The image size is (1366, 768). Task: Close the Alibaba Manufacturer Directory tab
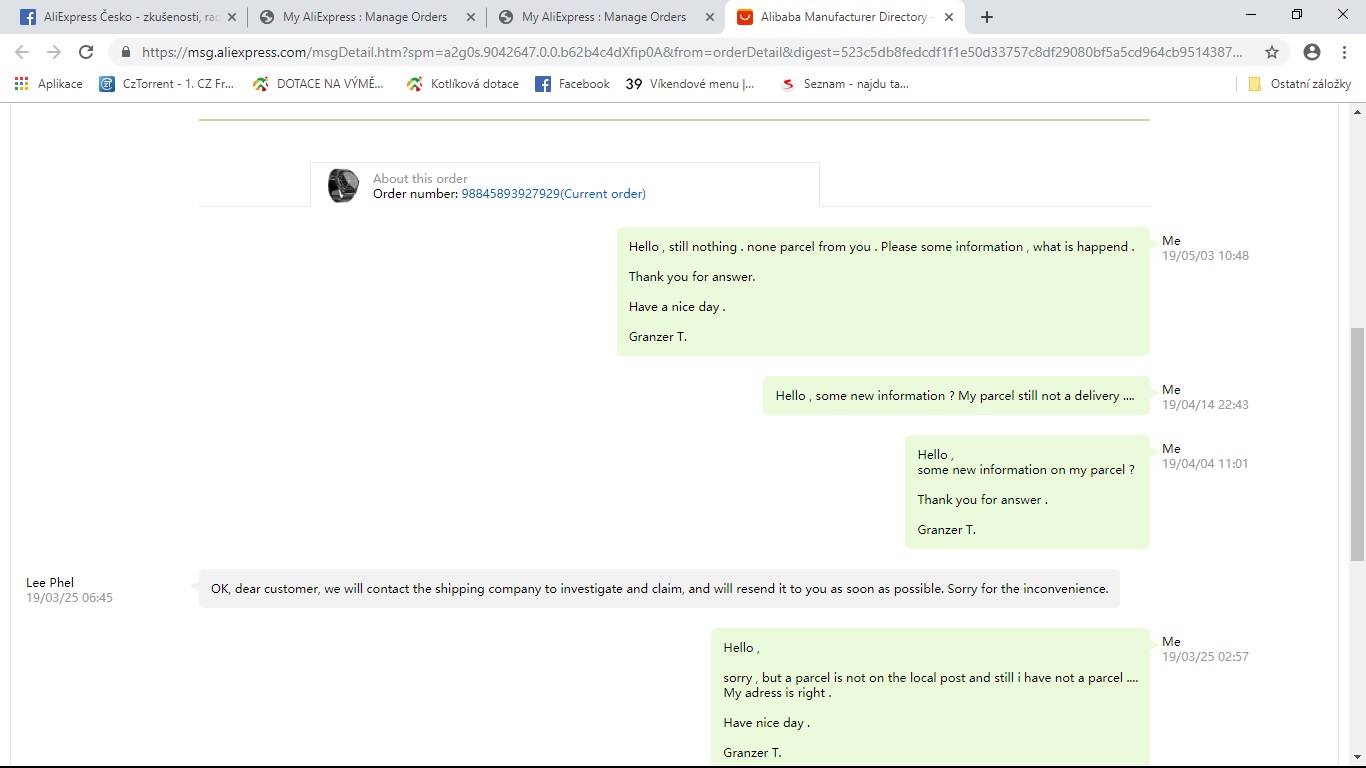pyautogui.click(x=949, y=17)
